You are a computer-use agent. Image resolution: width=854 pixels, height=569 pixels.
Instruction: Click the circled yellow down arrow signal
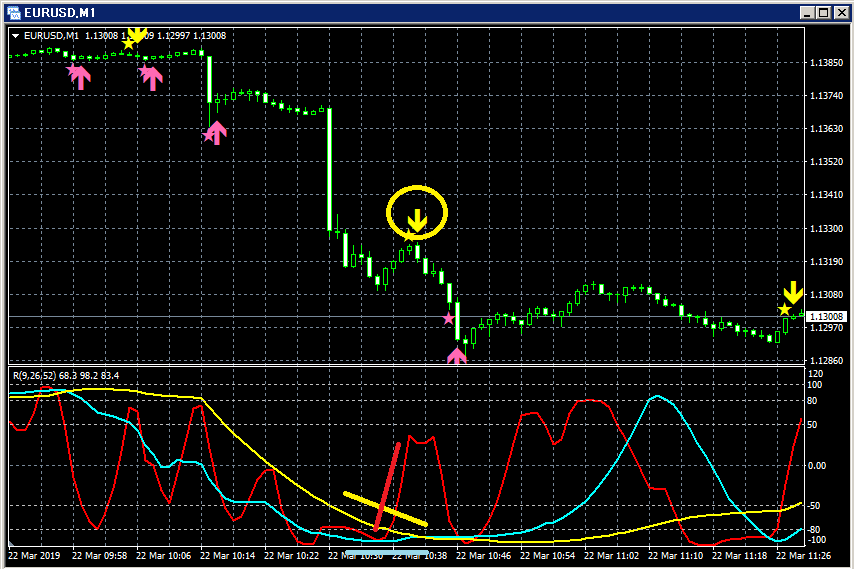click(417, 220)
